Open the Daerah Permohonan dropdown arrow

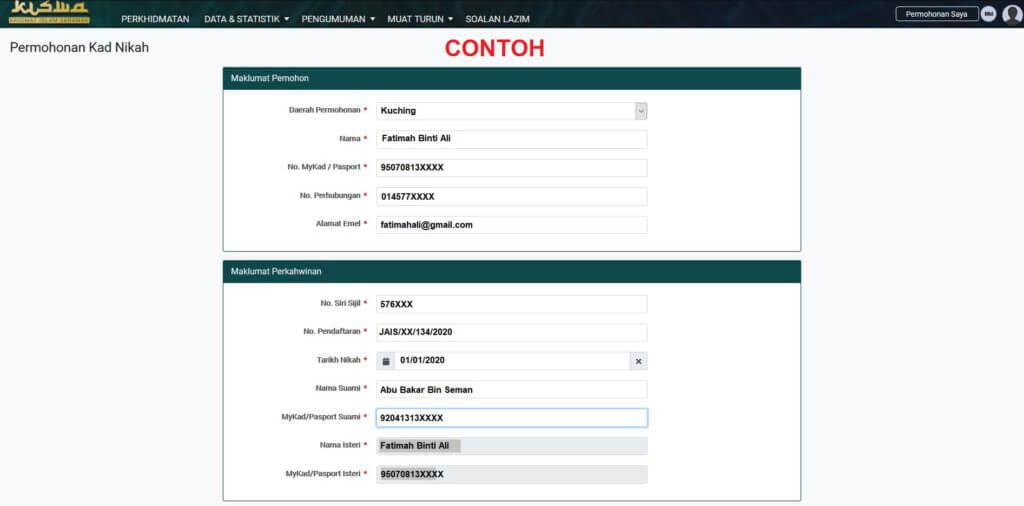(641, 111)
